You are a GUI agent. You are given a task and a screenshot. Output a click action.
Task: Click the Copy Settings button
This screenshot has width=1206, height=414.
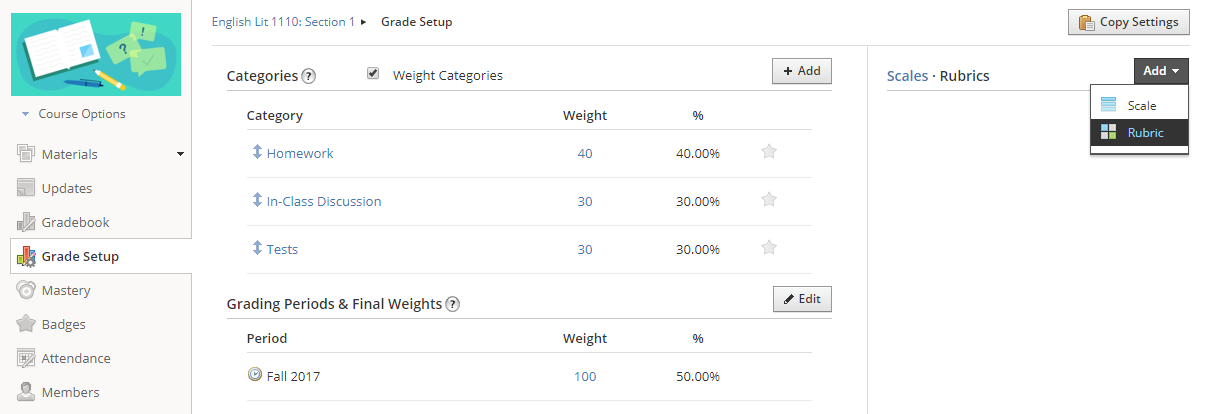(1129, 22)
